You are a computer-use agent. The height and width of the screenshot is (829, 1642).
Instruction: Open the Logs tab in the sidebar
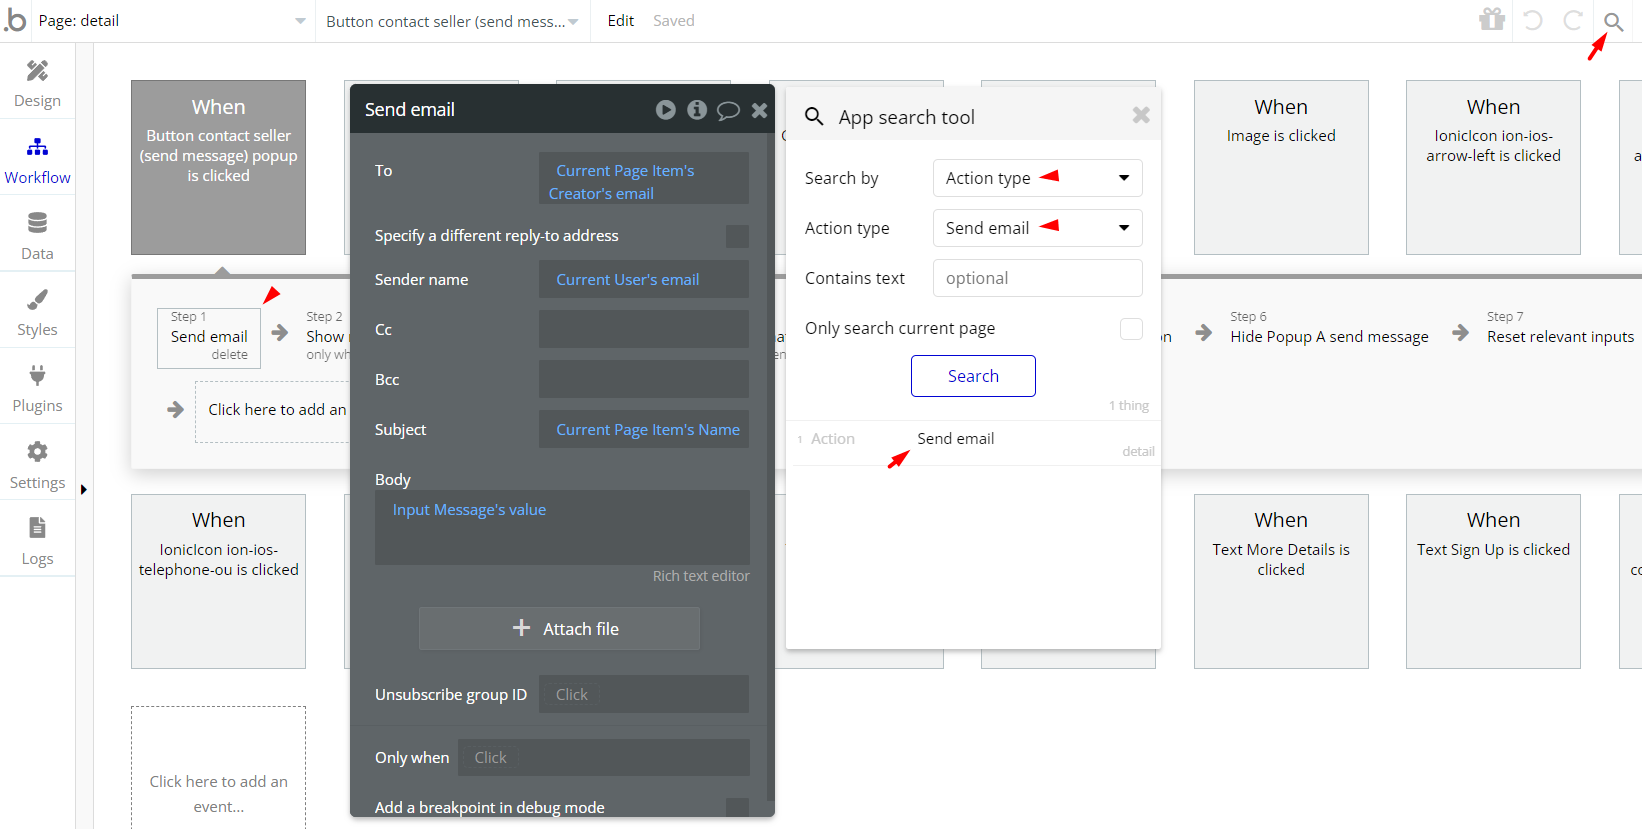[x=37, y=542]
